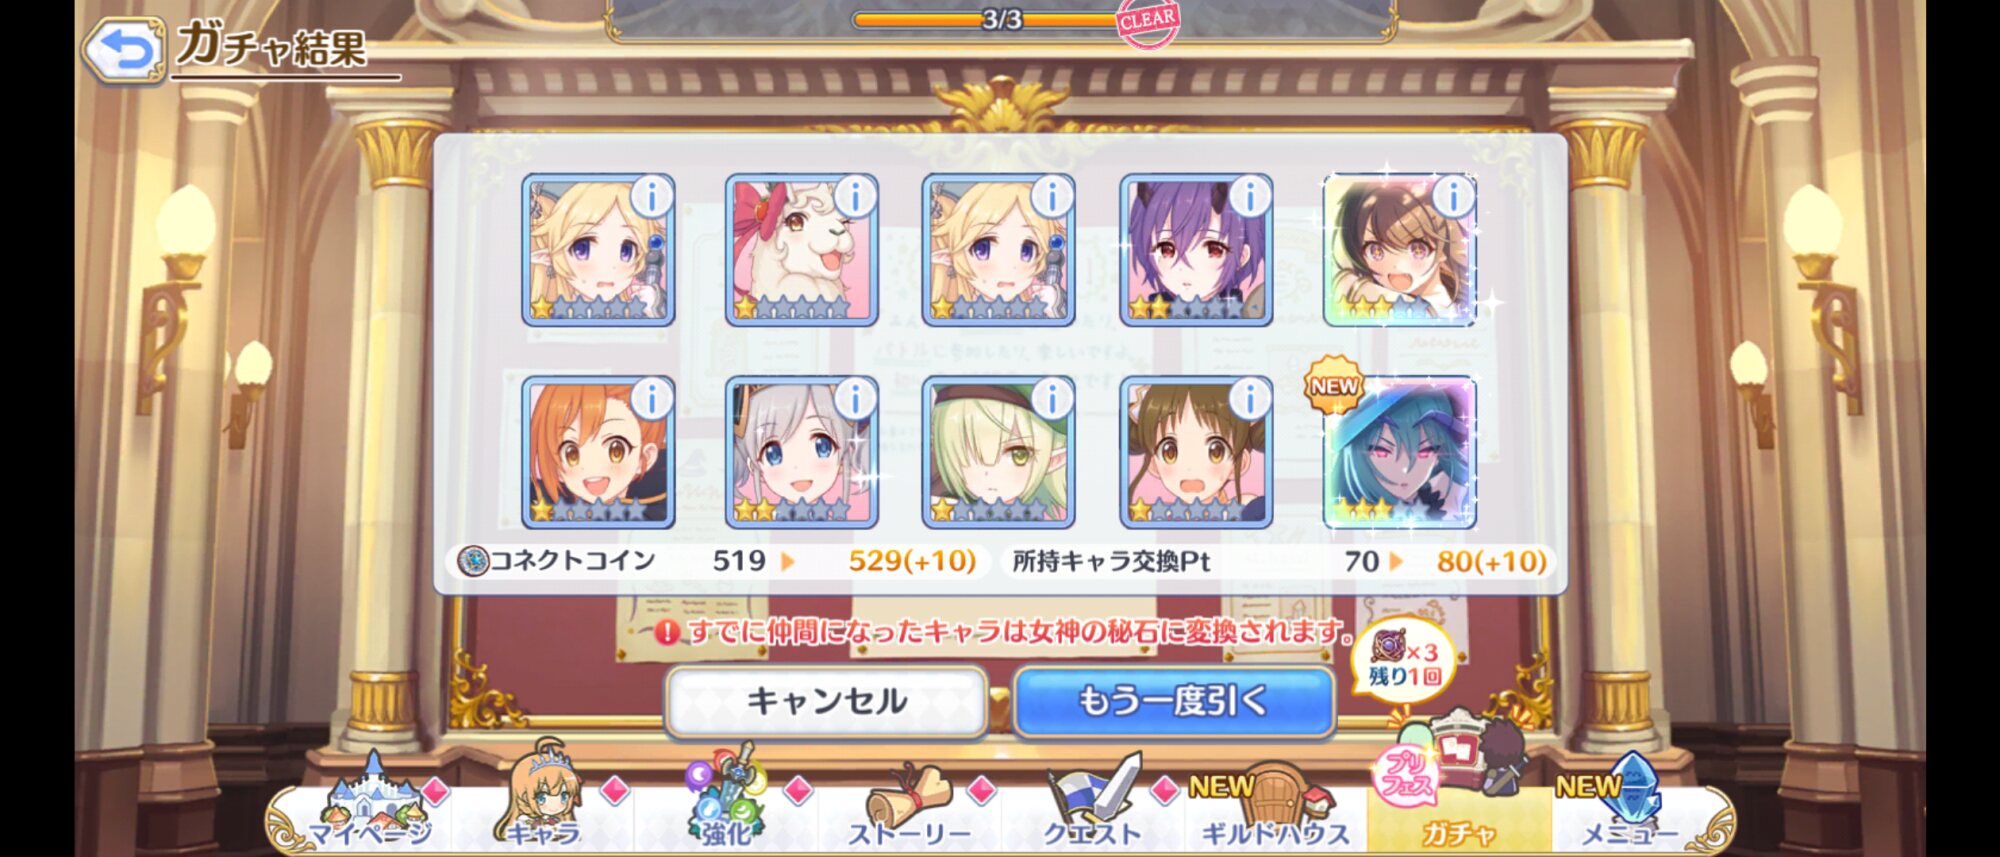Select the NEW teal-haired character card
The width and height of the screenshot is (2000, 857).
[1400, 452]
